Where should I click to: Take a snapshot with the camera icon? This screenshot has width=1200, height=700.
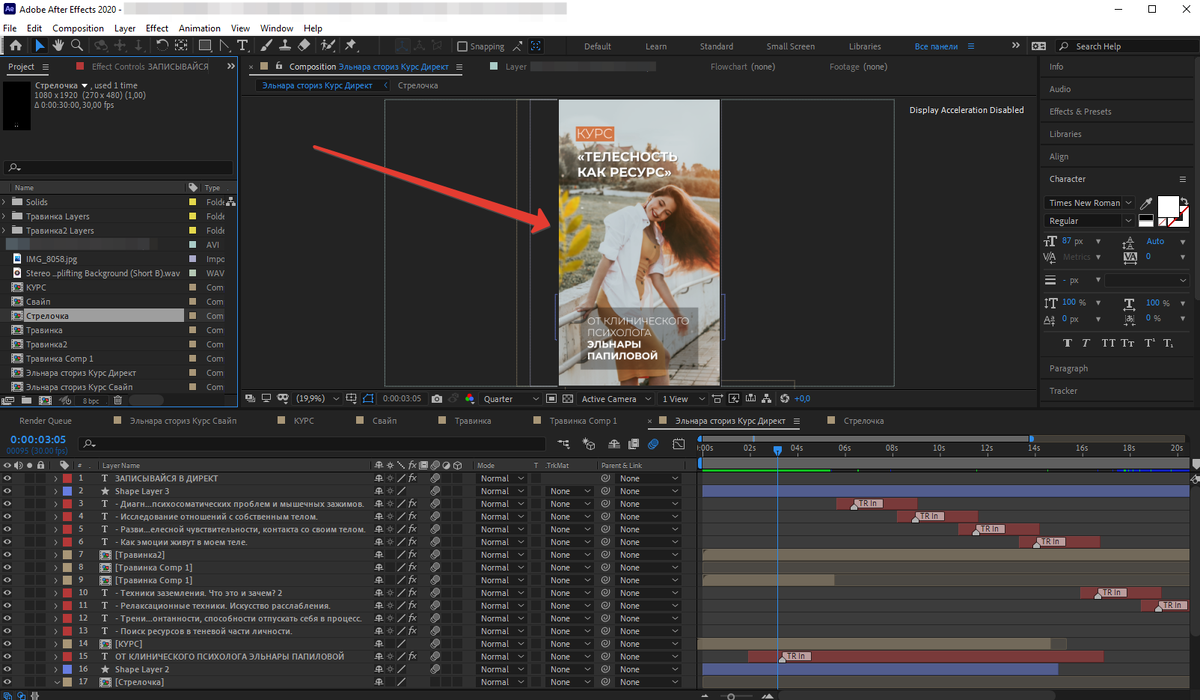437,398
